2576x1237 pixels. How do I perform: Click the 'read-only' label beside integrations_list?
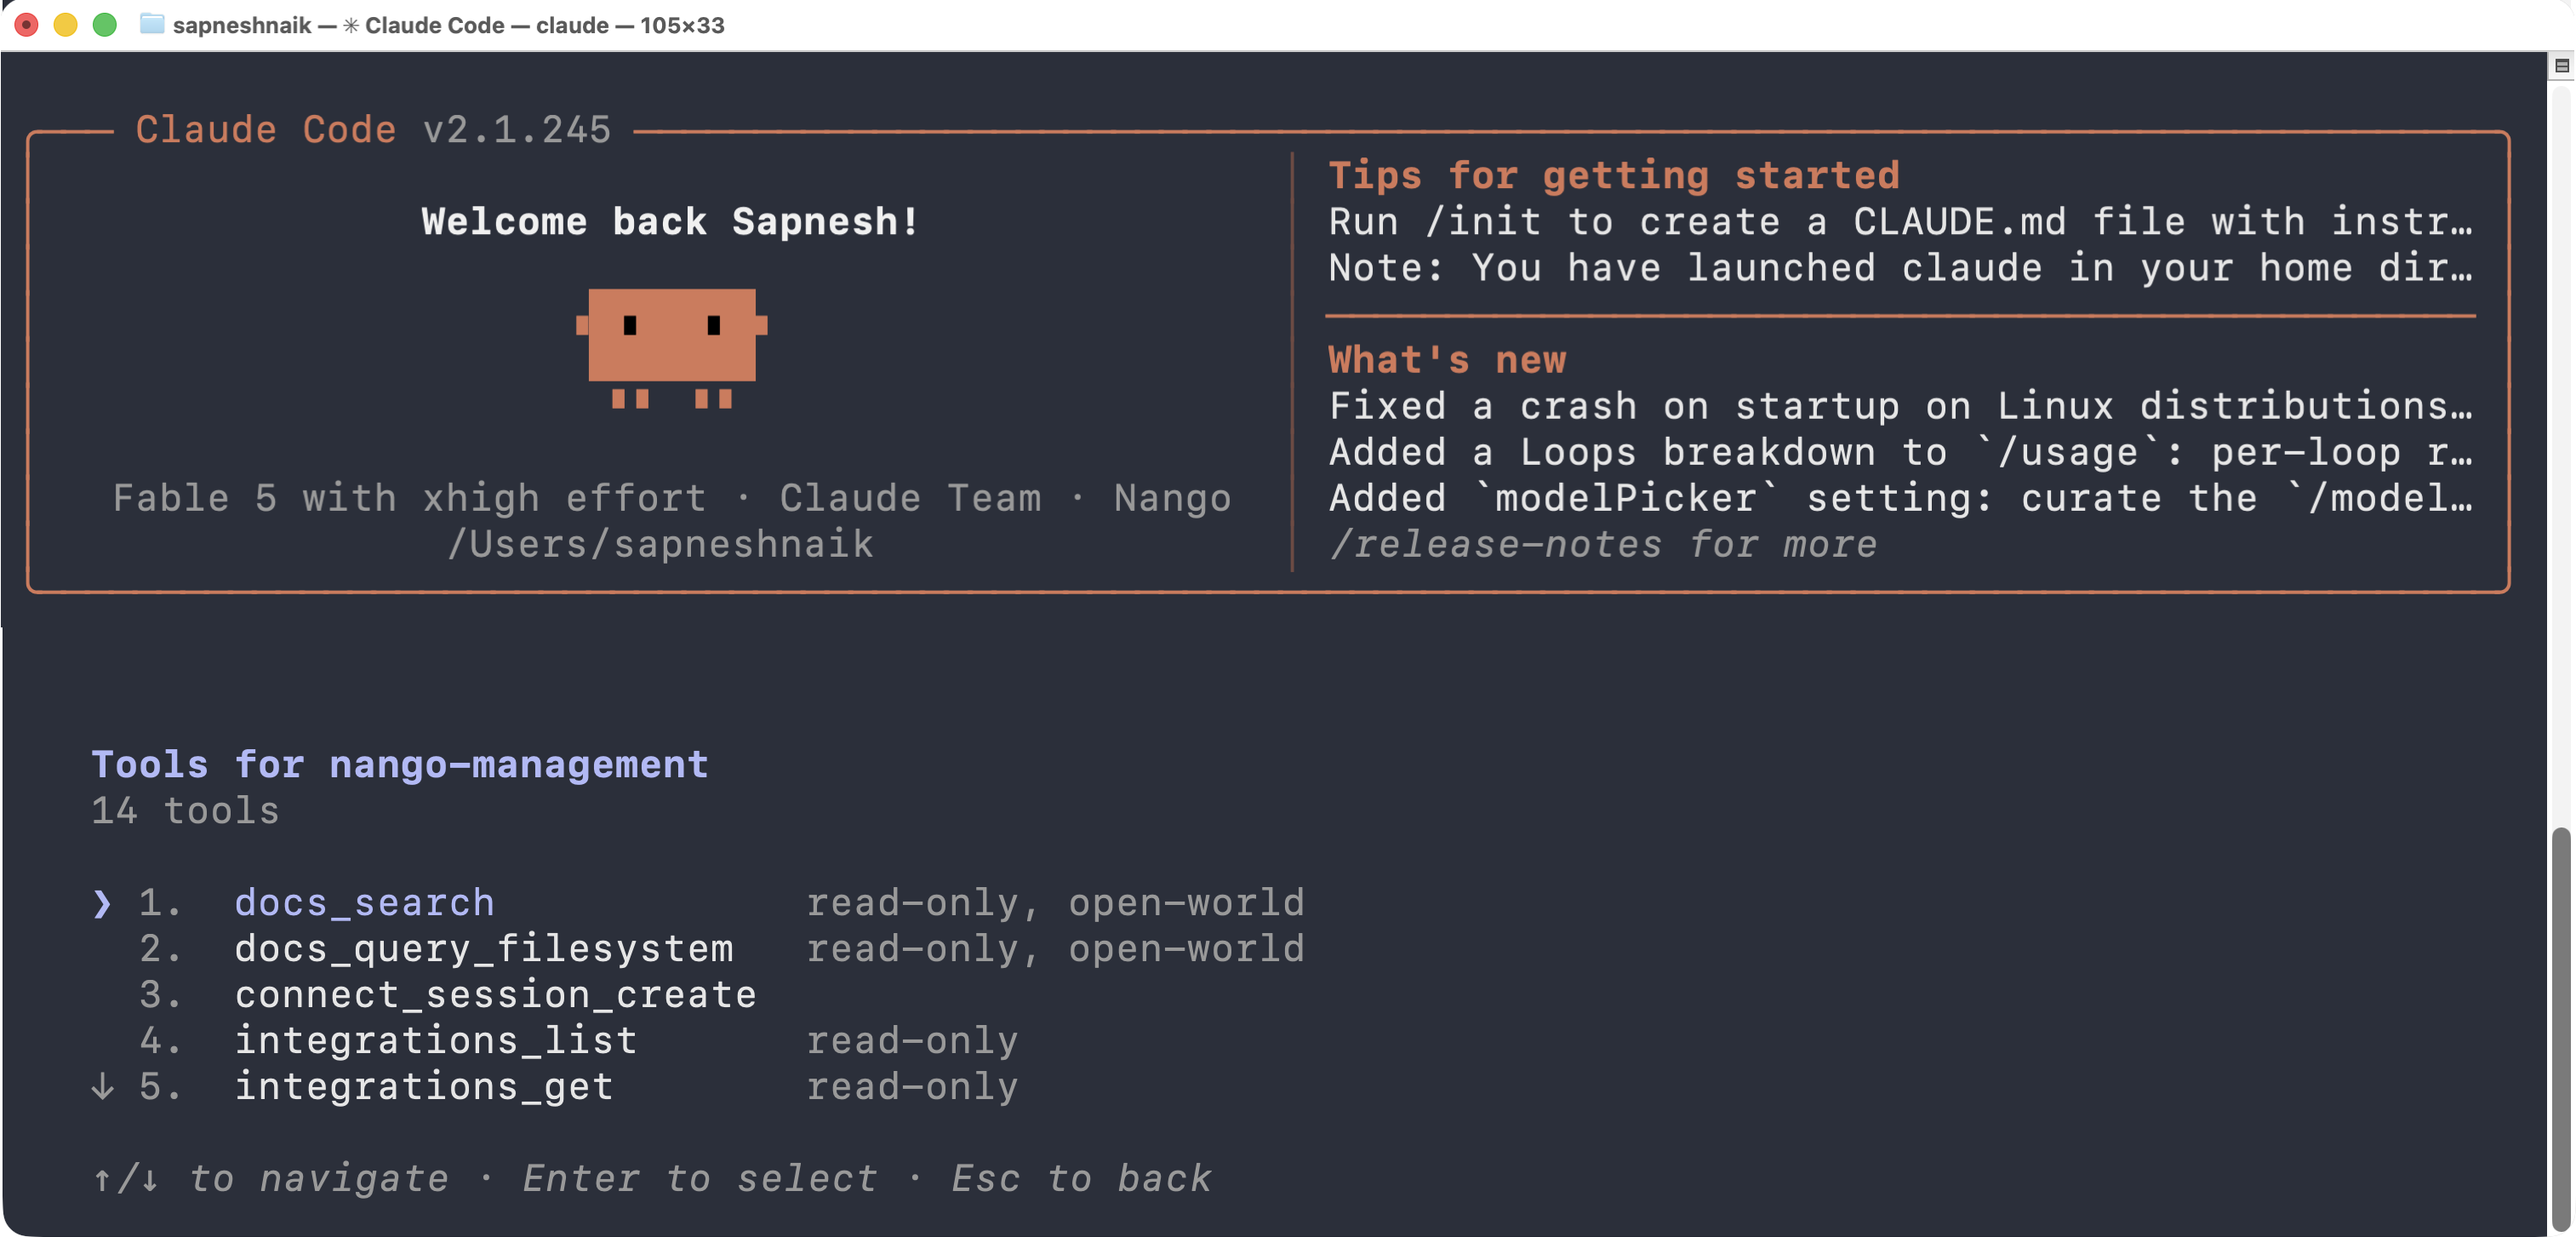point(912,1041)
